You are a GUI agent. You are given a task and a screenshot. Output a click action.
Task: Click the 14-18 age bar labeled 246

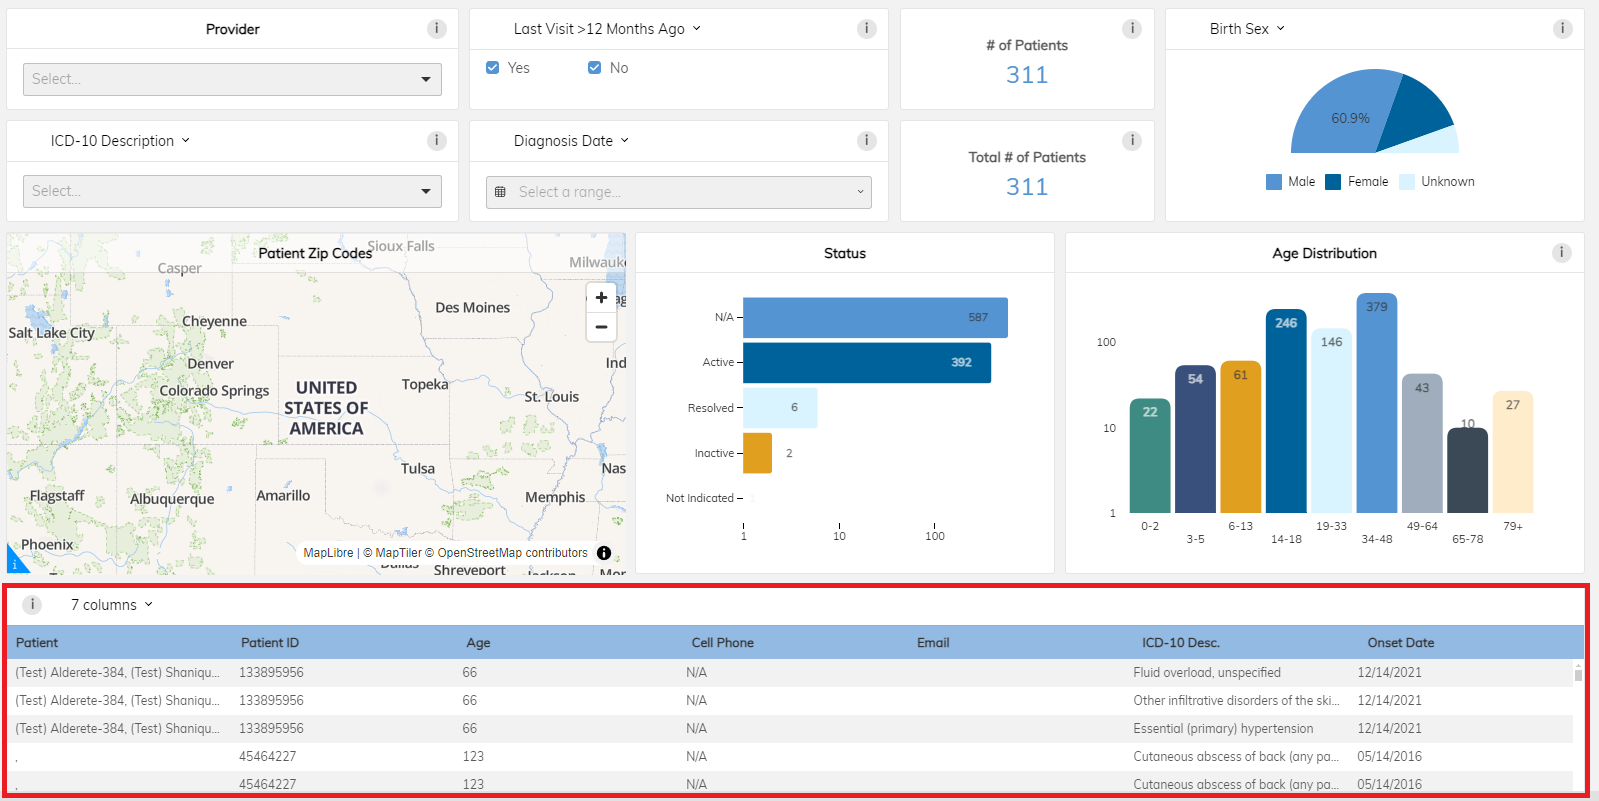(1286, 411)
